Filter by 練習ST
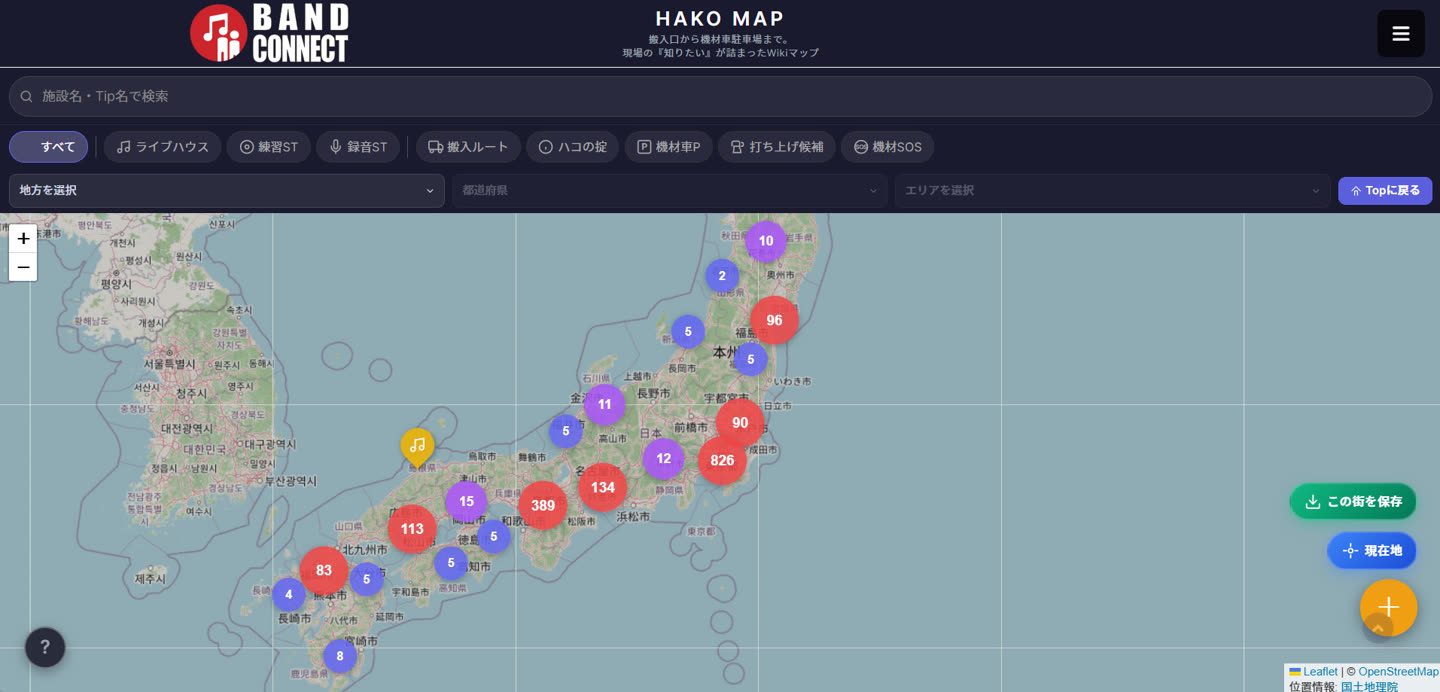Viewport: 1440px width, 692px height. (x=269, y=147)
